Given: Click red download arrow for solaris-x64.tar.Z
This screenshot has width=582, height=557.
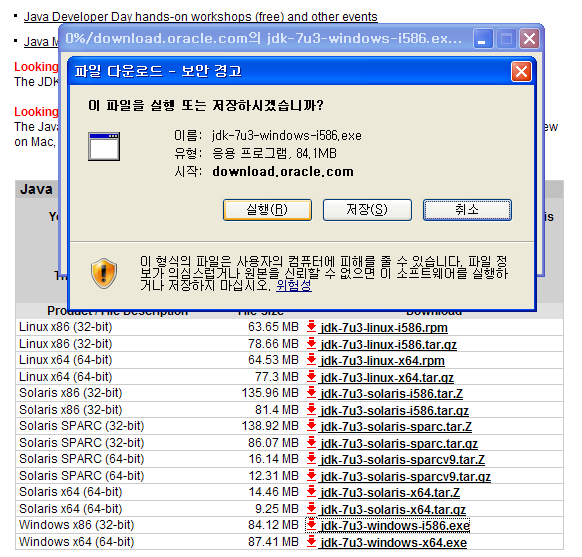Looking at the screenshot, I should click(311, 492).
